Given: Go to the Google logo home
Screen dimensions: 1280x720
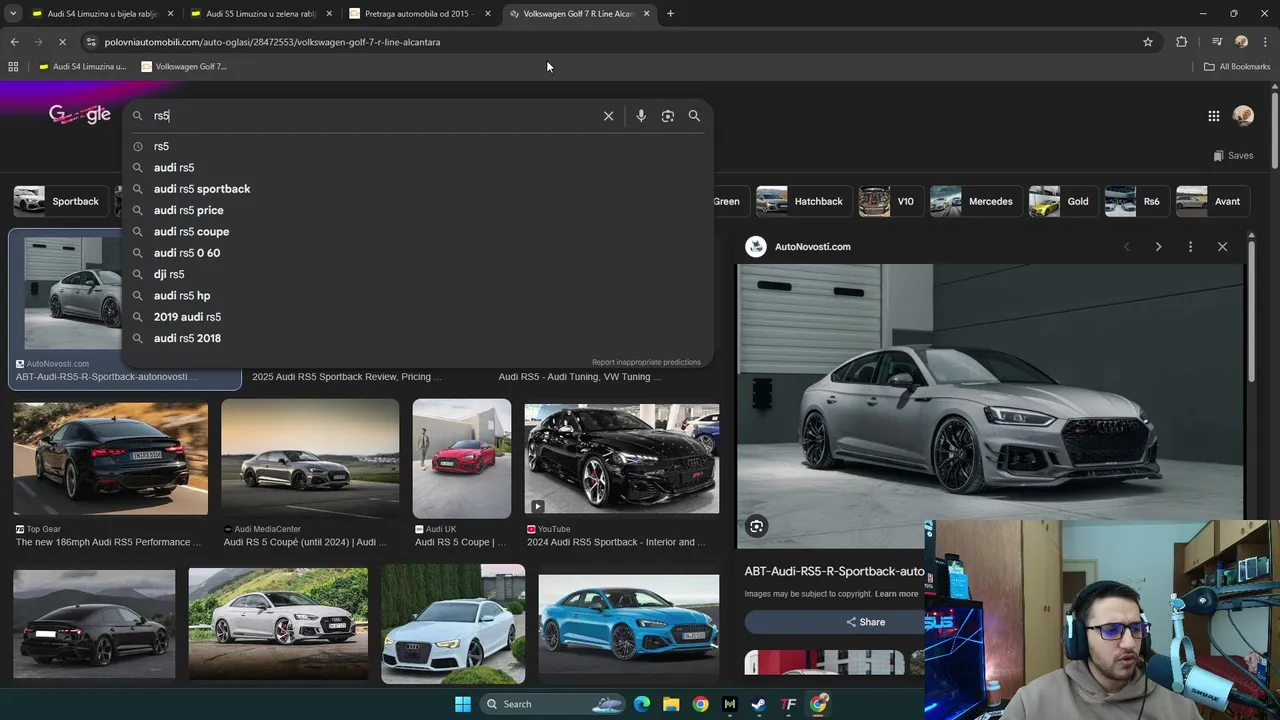Looking at the screenshot, I should coord(80,114).
